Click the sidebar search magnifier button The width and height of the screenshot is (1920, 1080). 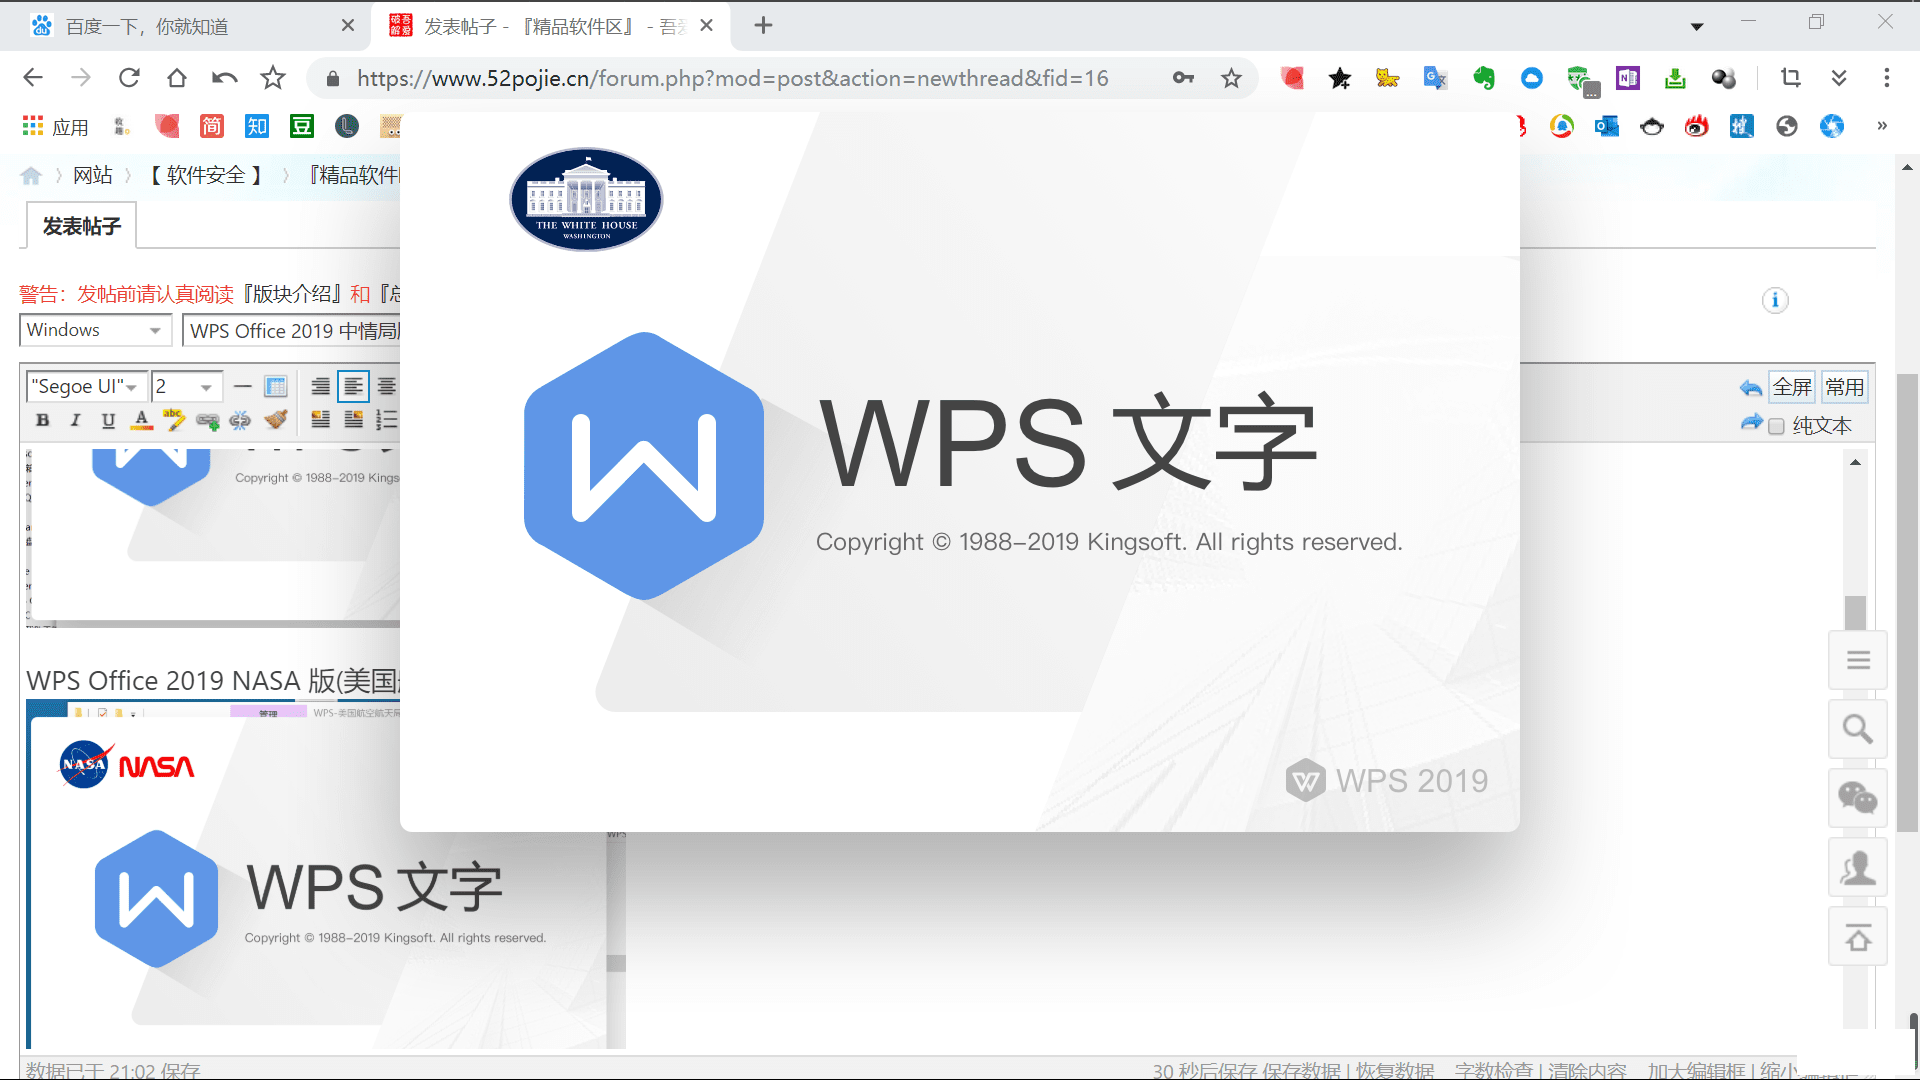pyautogui.click(x=1858, y=729)
